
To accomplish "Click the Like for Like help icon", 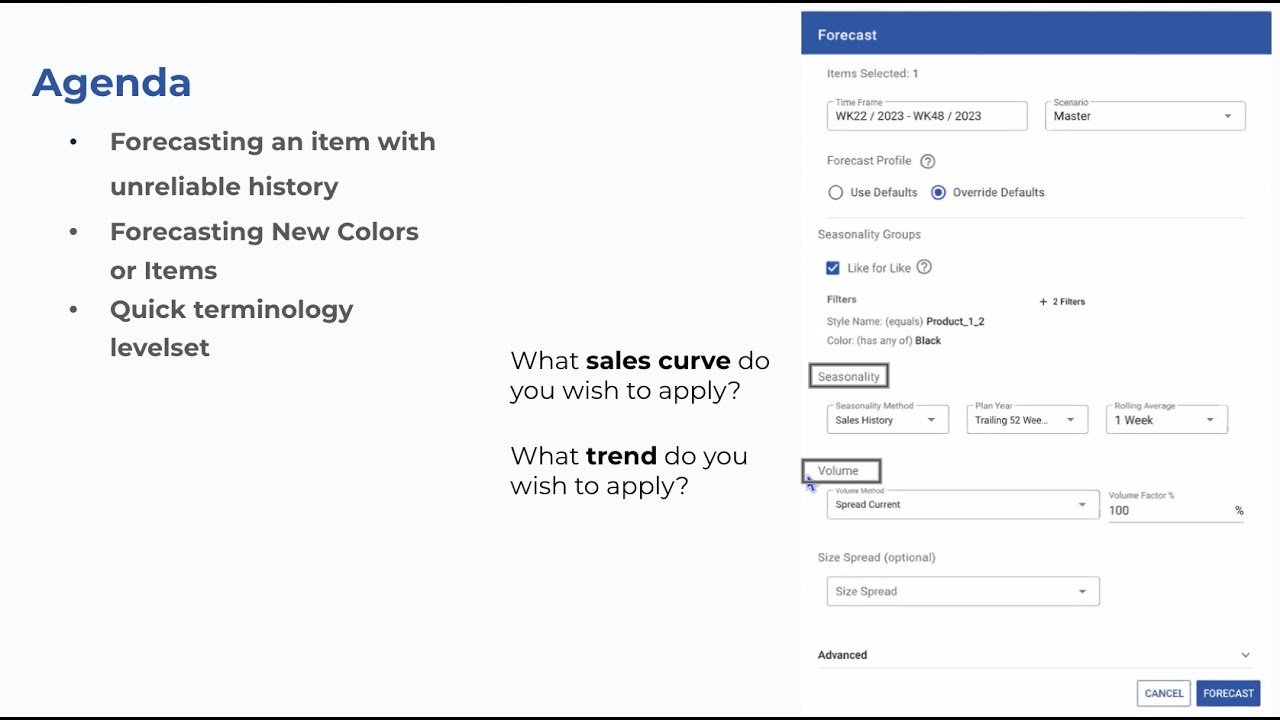I will click(x=924, y=267).
